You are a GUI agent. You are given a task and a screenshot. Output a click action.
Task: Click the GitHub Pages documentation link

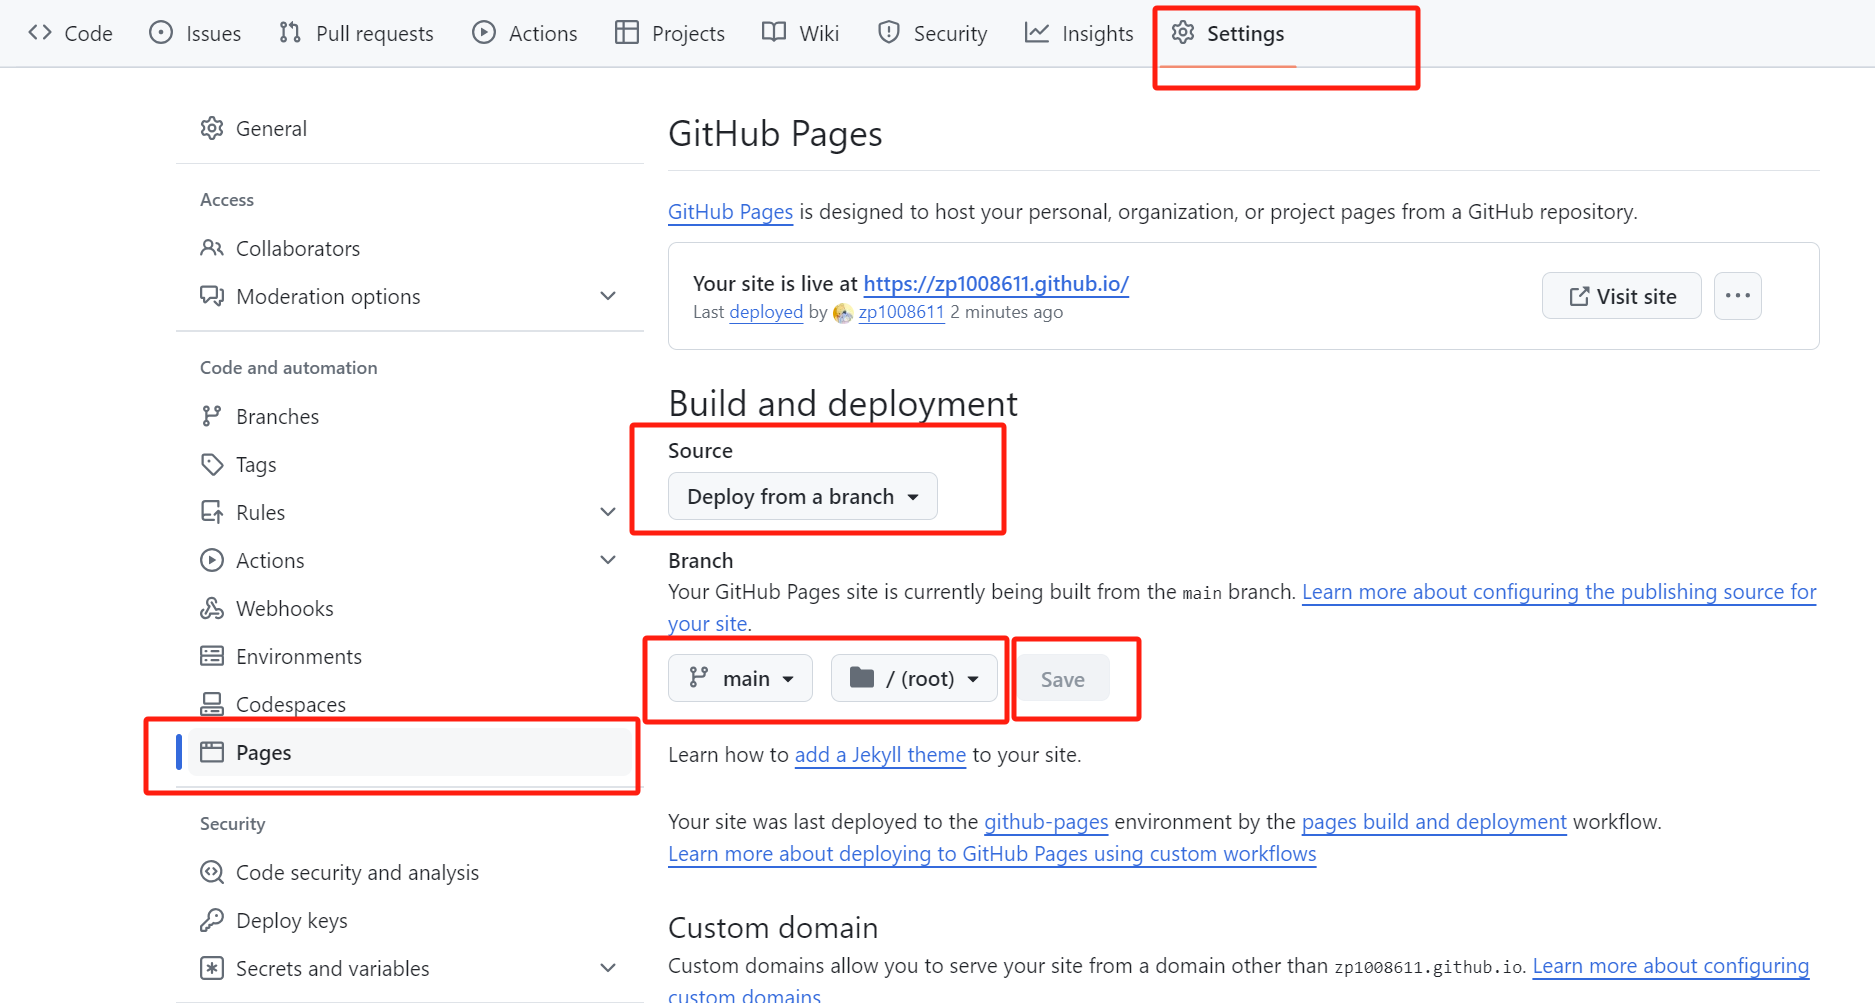(x=730, y=212)
